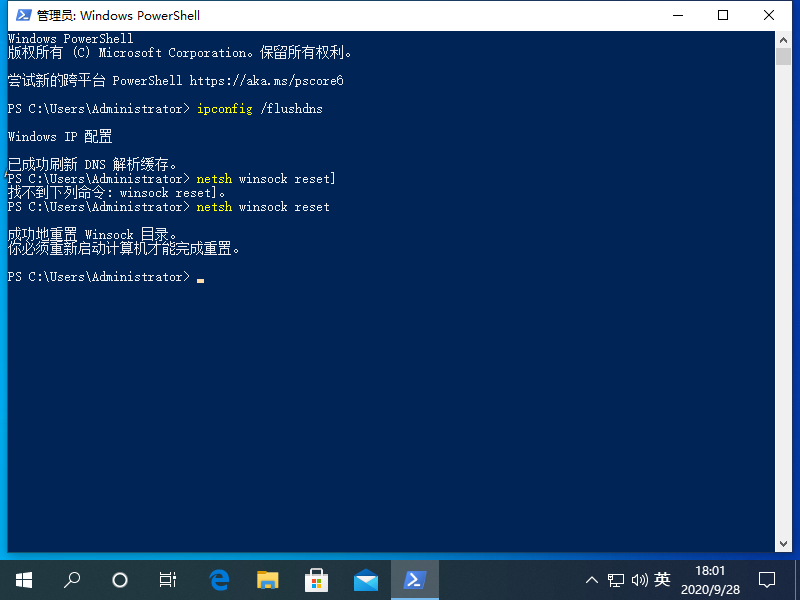
Task: Open the Action Center notification icon
Action: [766, 579]
